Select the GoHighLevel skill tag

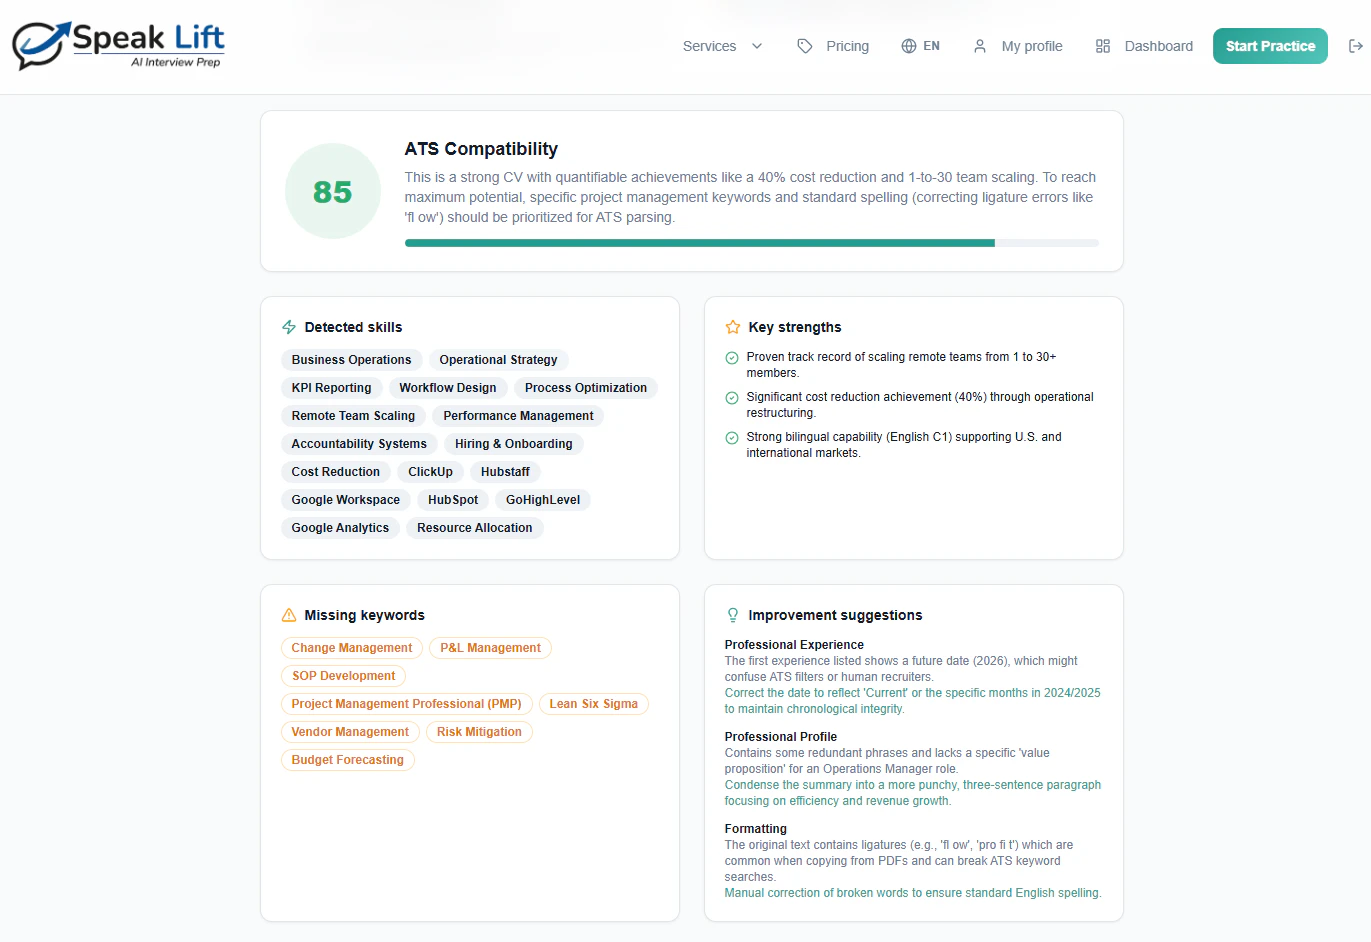pos(543,500)
